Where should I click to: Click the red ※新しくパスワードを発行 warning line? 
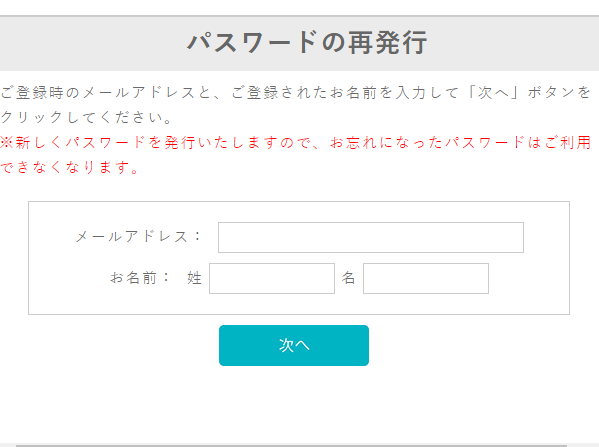point(296,143)
